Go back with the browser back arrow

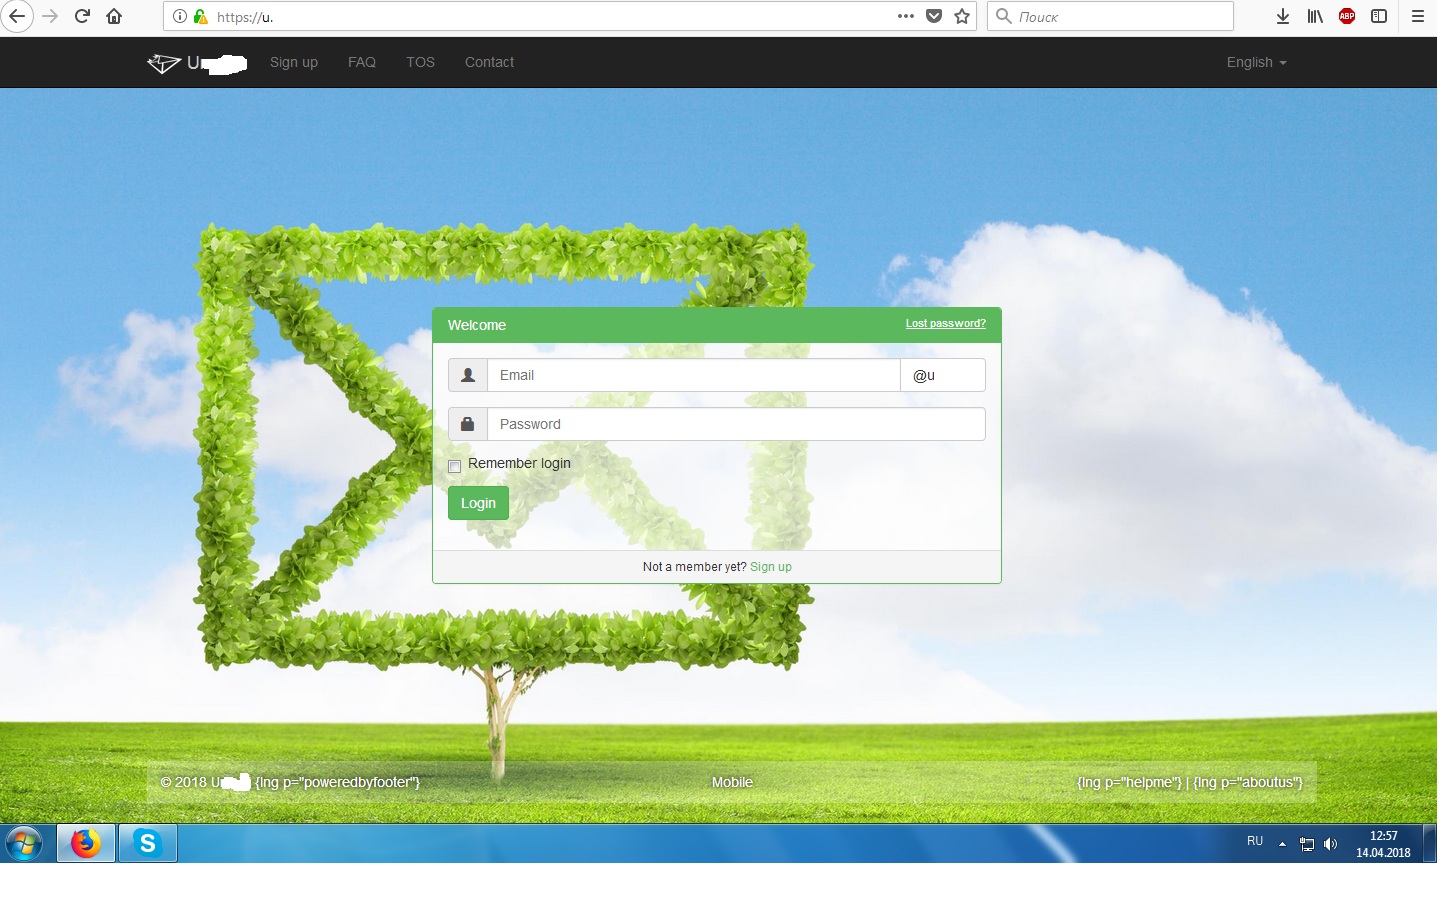(17, 16)
